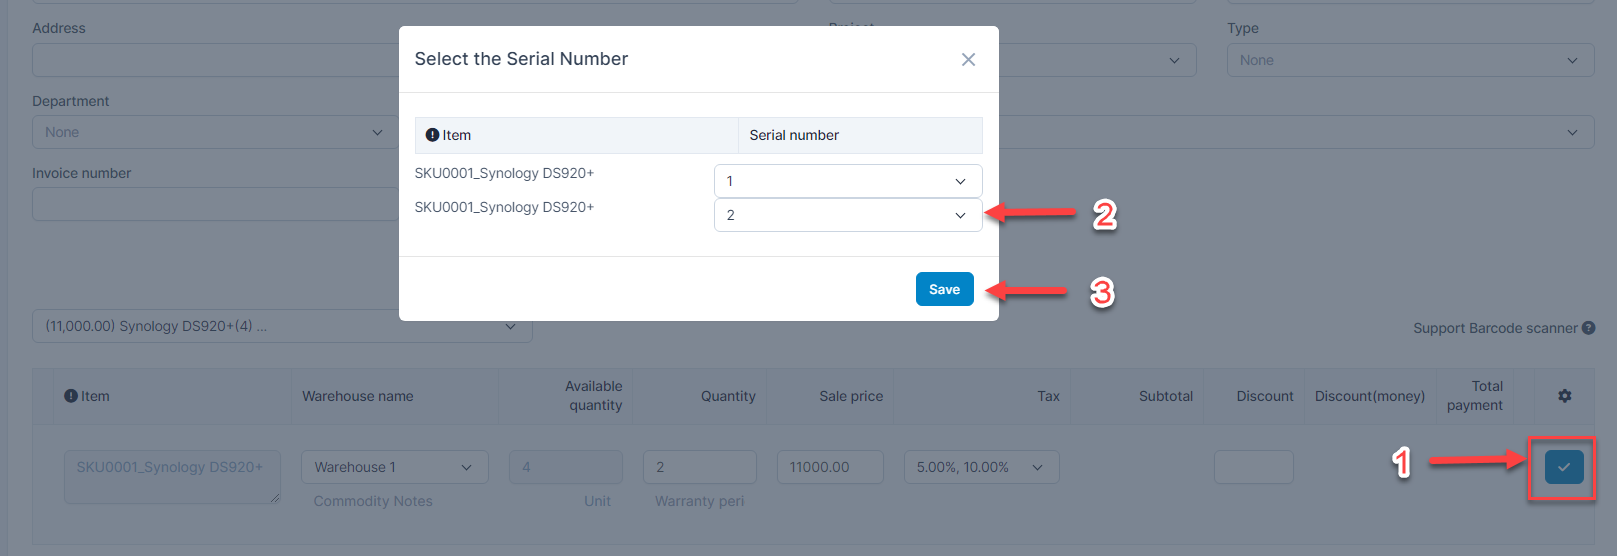
Task: Click Save button in serial number dialog
Action: coord(944,289)
